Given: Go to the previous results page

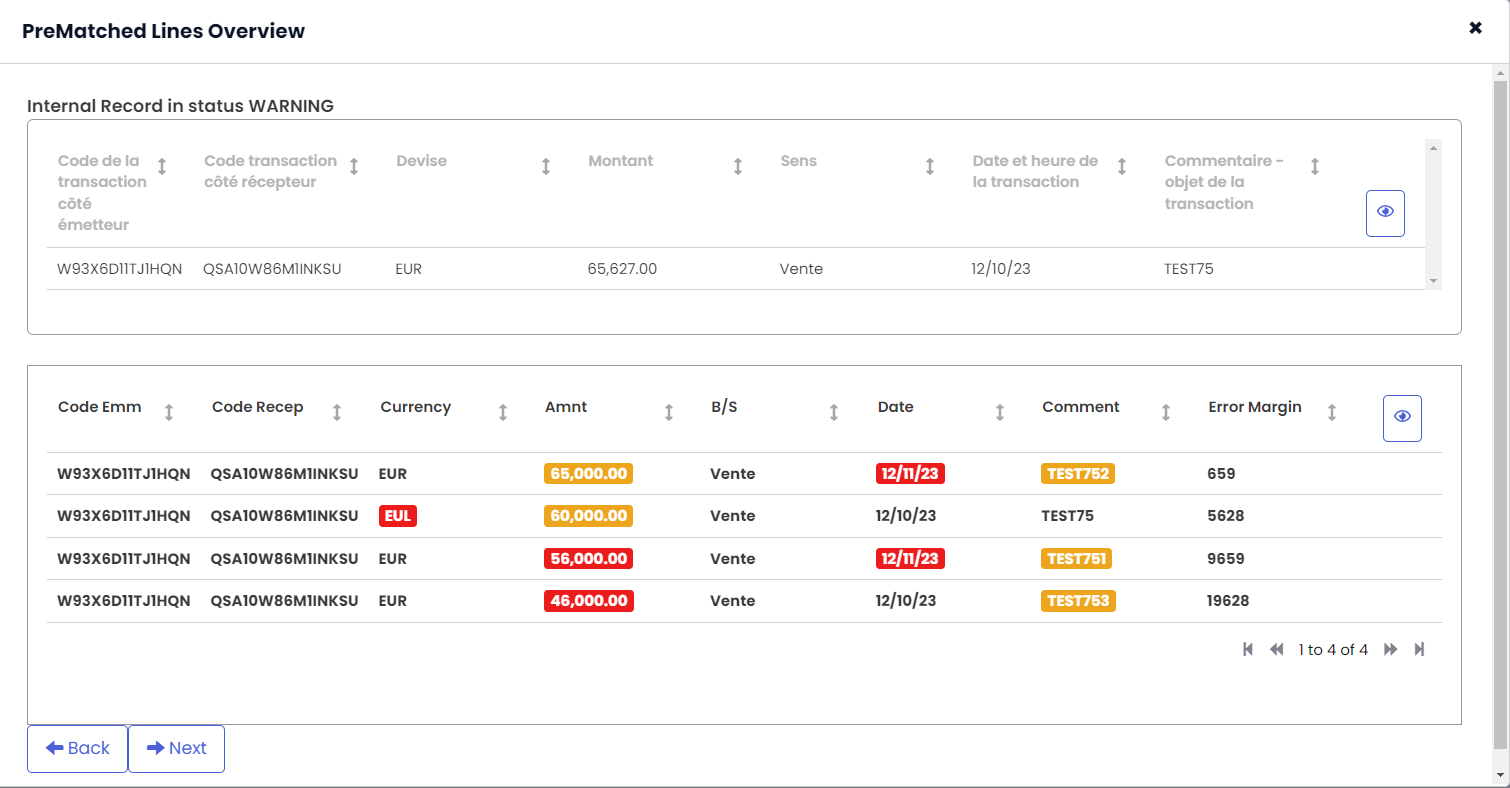Looking at the screenshot, I should (x=1276, y=650).
